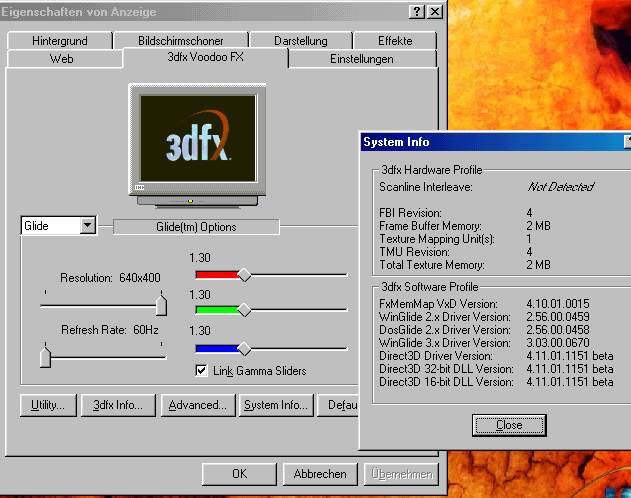Select the Effekte tab
Screen dimensions: 631x498
point(394,41)
